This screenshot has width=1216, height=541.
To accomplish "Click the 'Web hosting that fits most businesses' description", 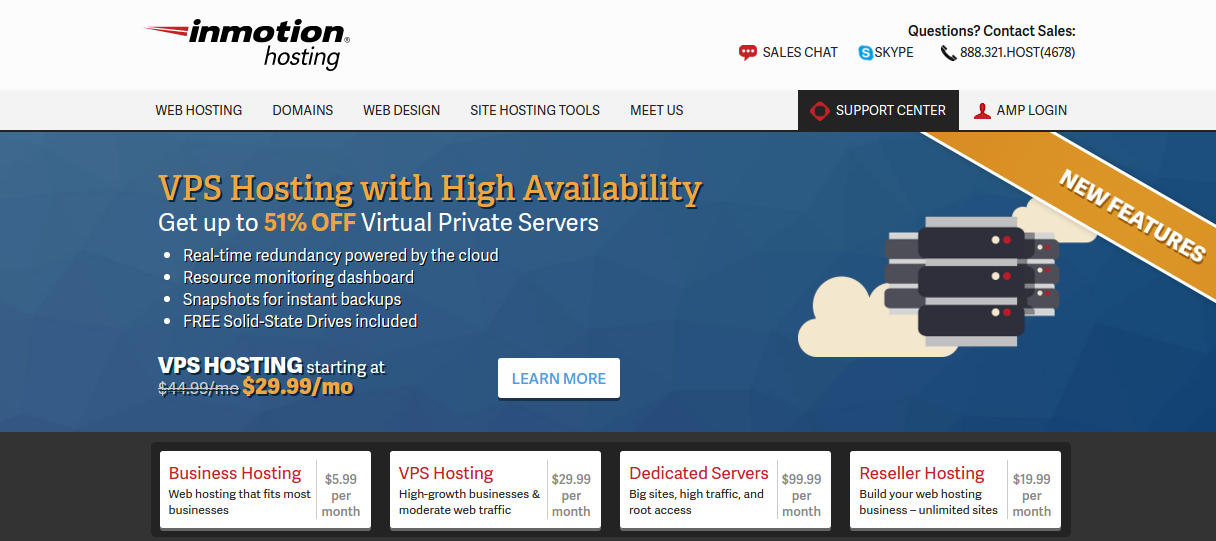I will (240, 502).
